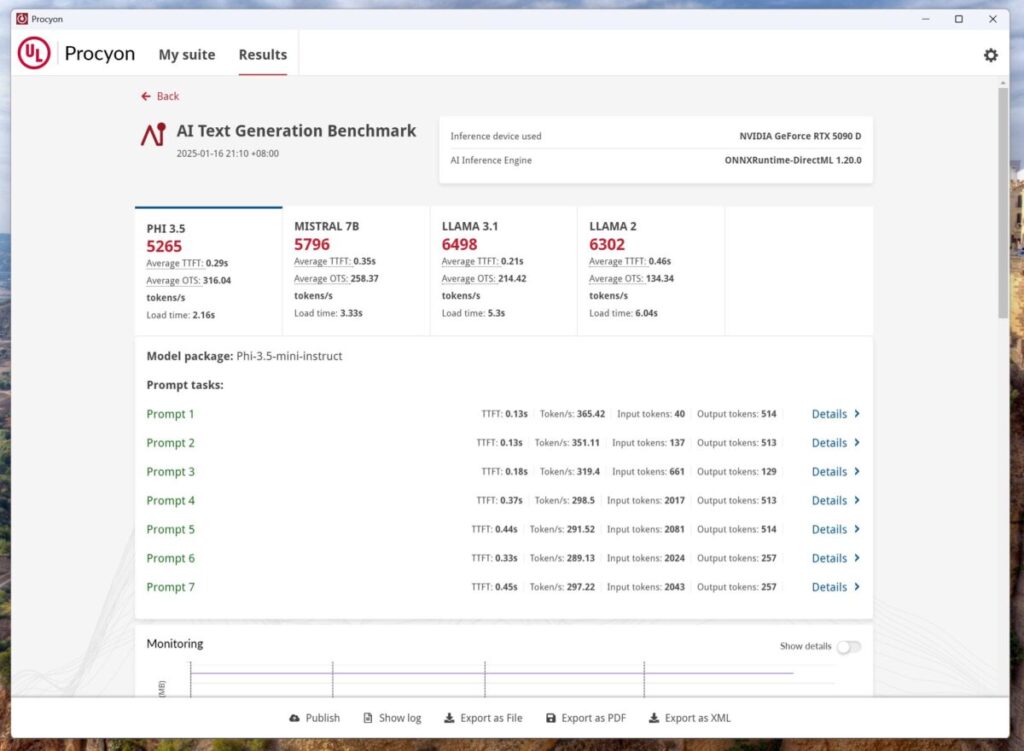Click the back arrow icon
The height and width of the screenshot is (751, 1024).
pos(146,96)
